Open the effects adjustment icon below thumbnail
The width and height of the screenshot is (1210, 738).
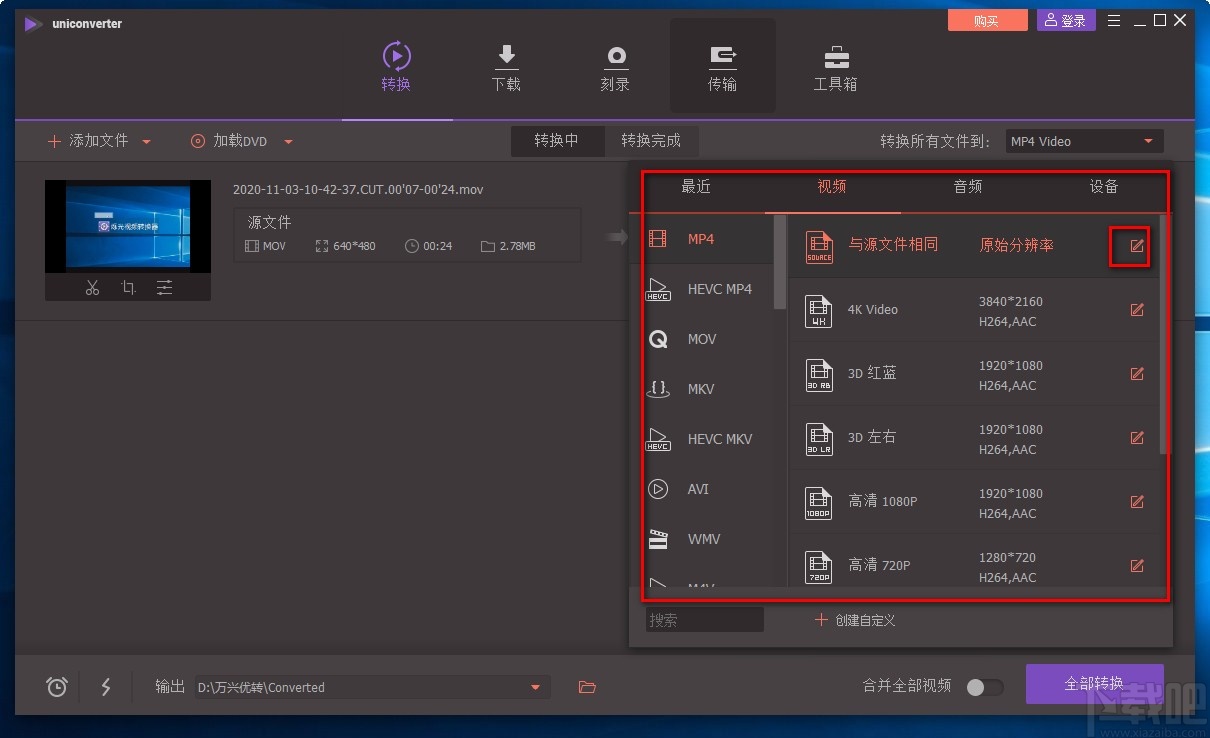pos(164,287)
